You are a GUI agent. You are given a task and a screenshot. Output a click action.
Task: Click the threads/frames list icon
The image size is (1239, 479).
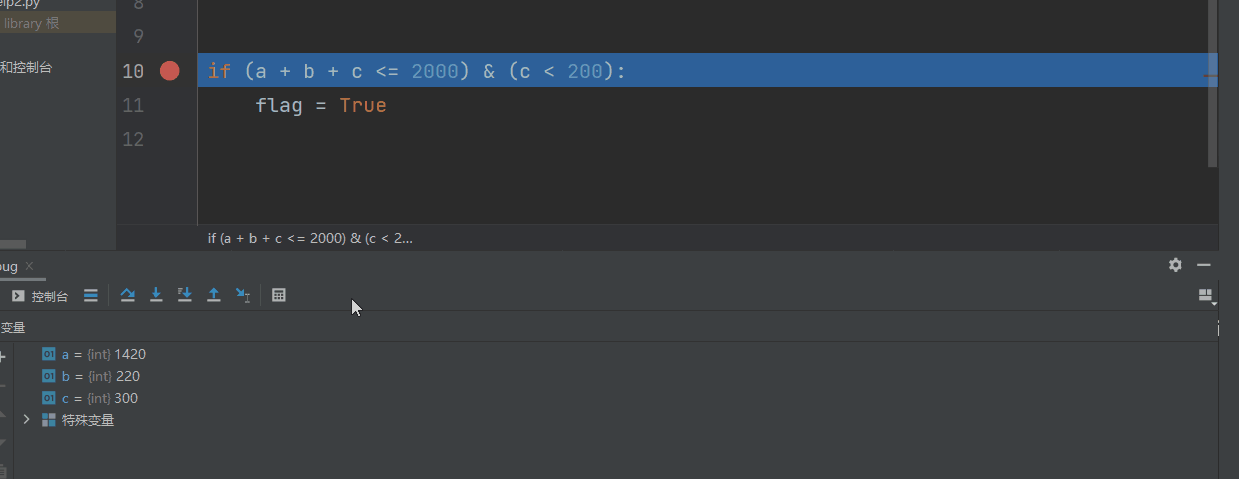click(90, 295)
